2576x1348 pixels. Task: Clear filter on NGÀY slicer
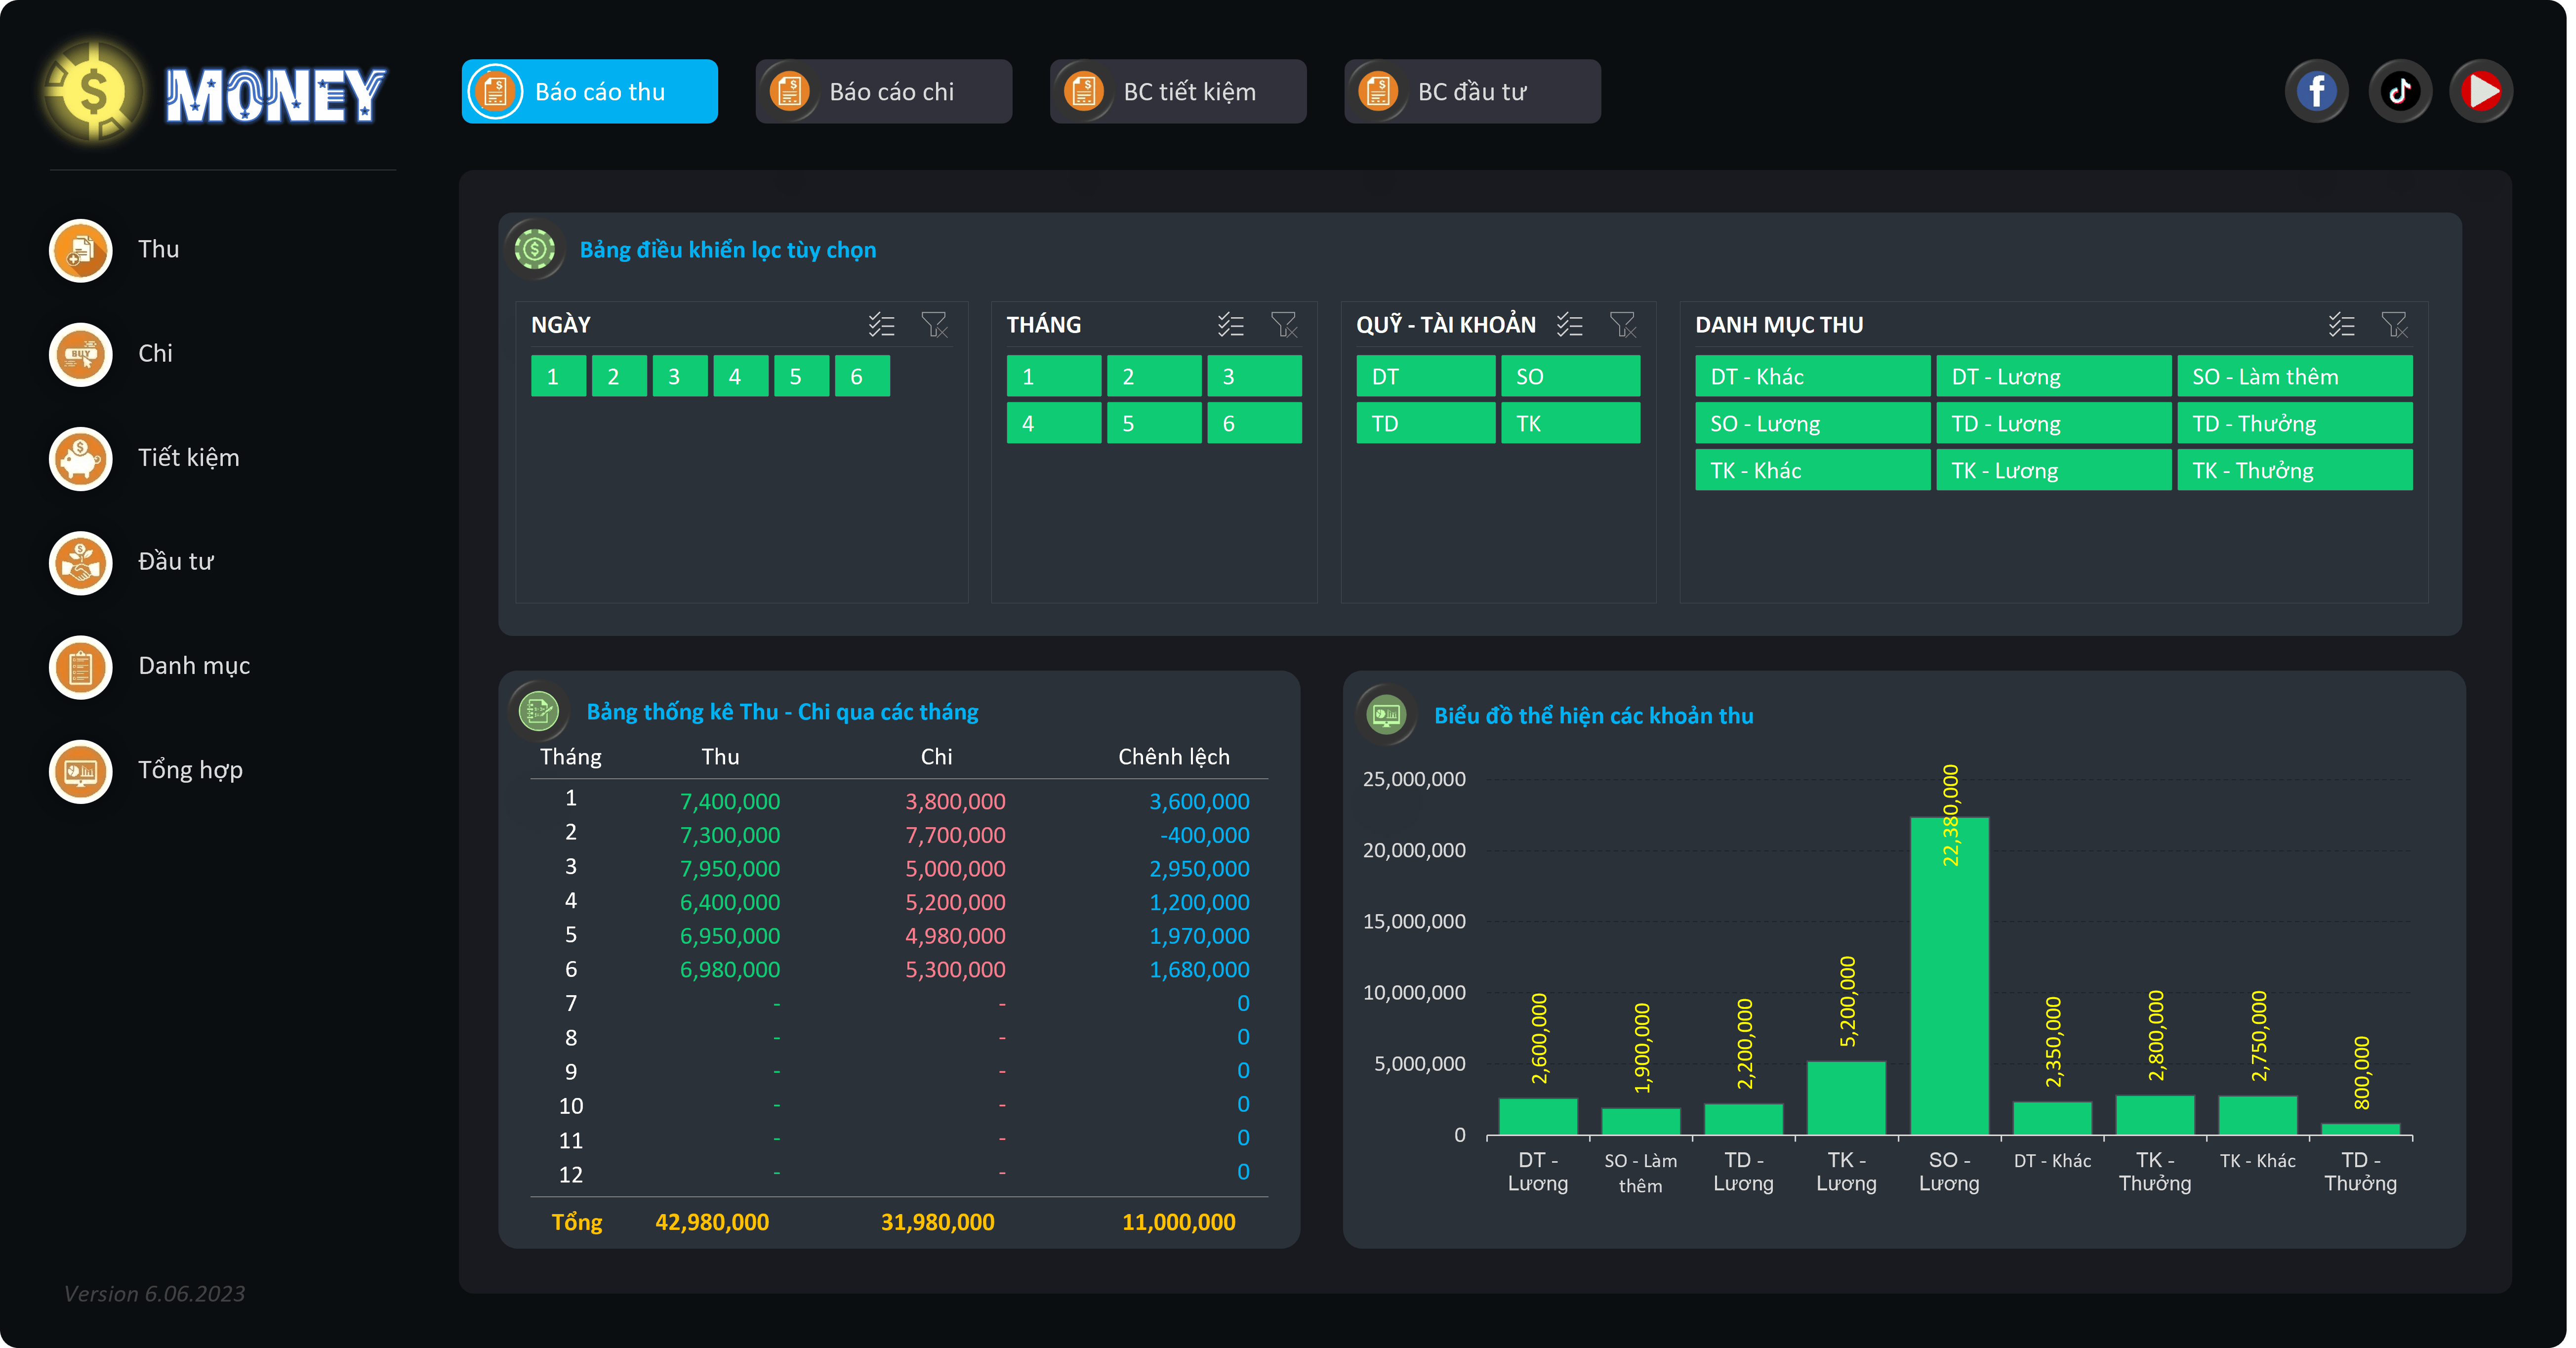934,325
